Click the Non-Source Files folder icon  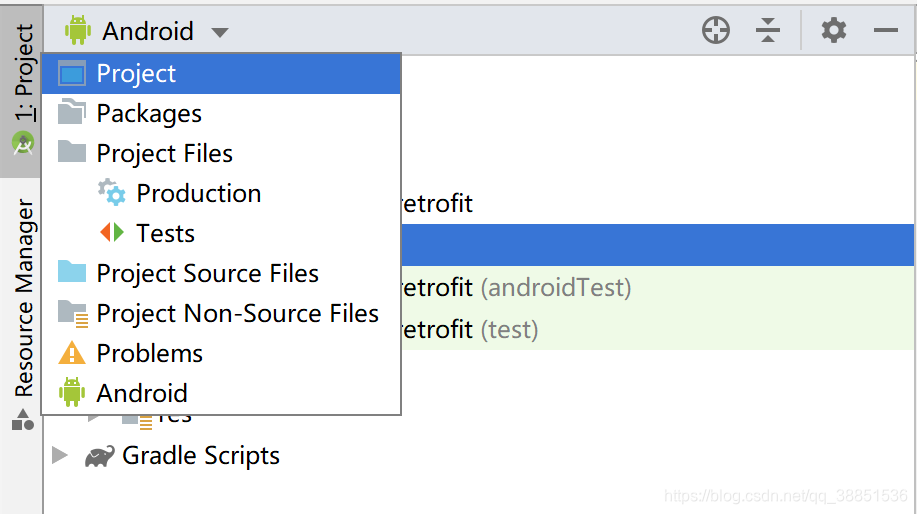(x=73, y=313)
